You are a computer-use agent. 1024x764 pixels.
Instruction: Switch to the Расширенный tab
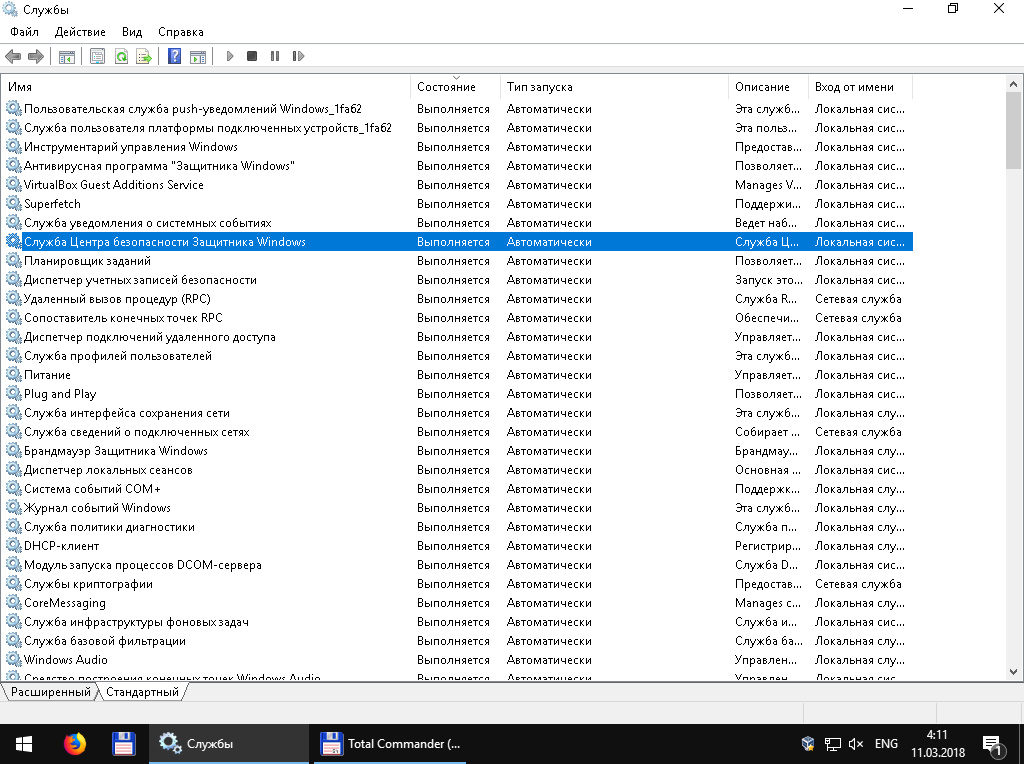tap(50, 692)
